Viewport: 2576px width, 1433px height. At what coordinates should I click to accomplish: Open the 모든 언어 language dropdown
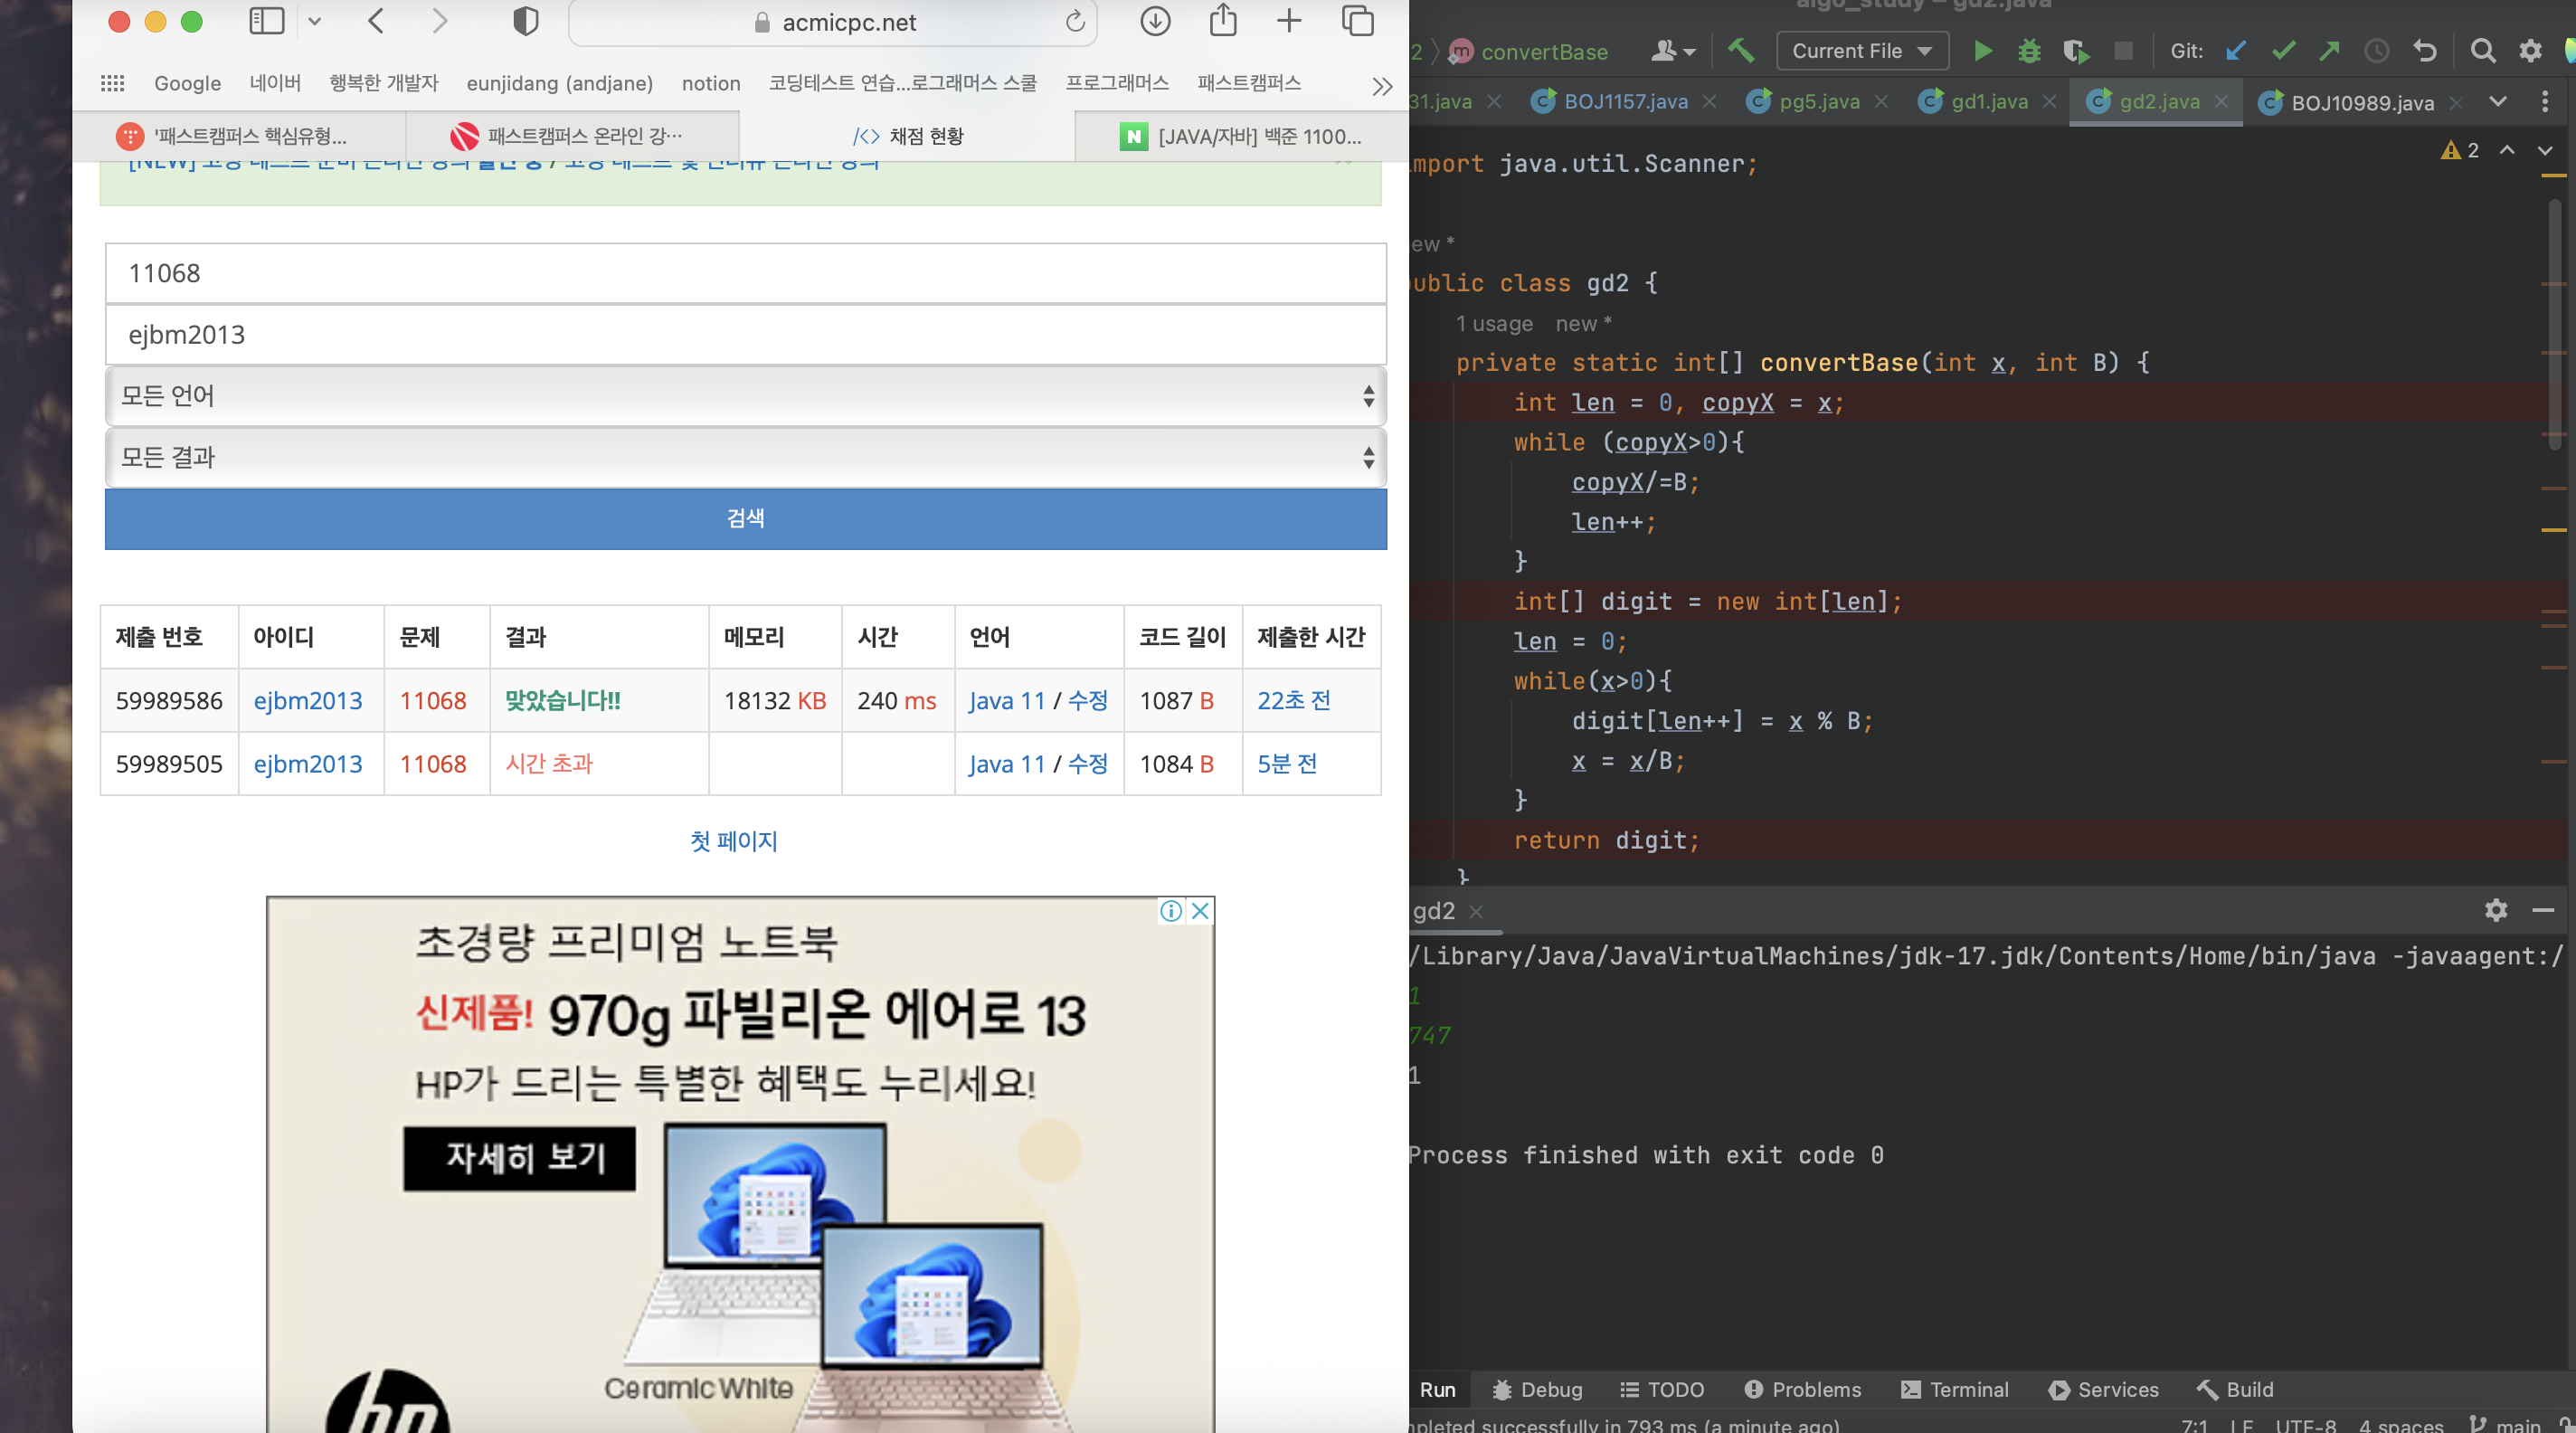(x=745, y=396)
